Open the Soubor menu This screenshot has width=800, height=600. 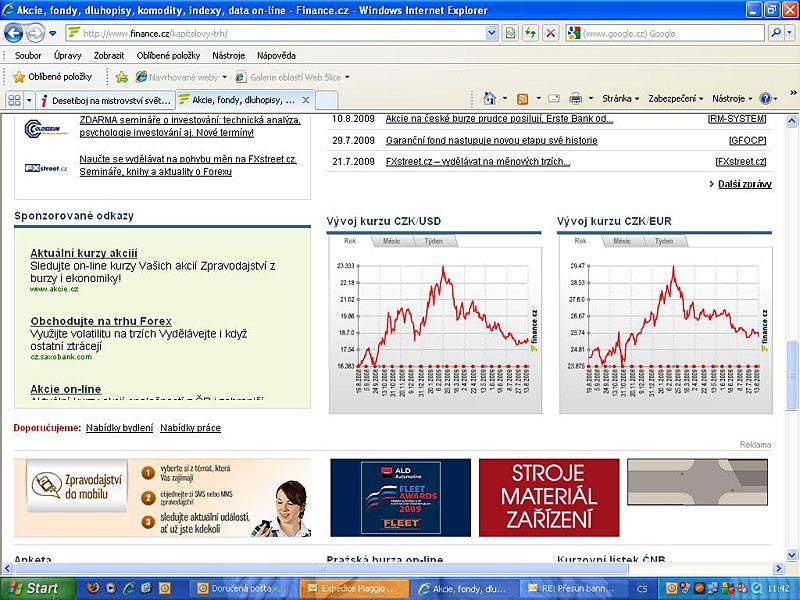pos(28,56)
